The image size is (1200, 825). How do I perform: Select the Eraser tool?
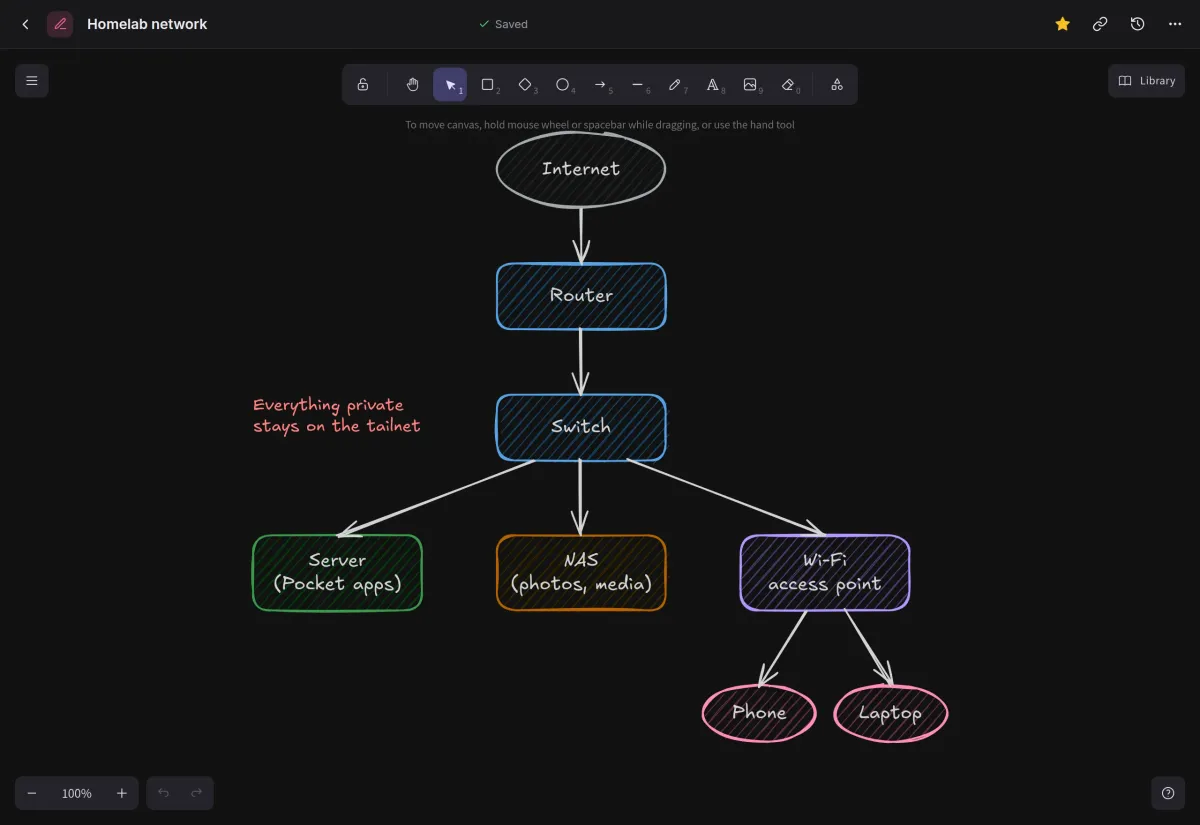pyautogui.click(x=787, y=85)
